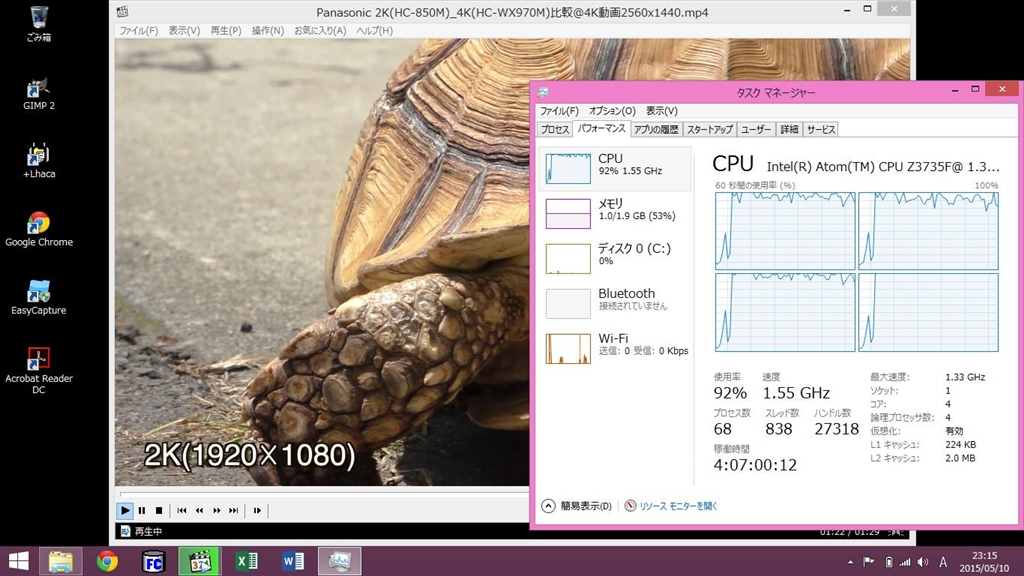Image resolution: width=1024 pixels, height=576 pixels.
Task: Click the media player title bar icon
Action: (x=122, y=12)
